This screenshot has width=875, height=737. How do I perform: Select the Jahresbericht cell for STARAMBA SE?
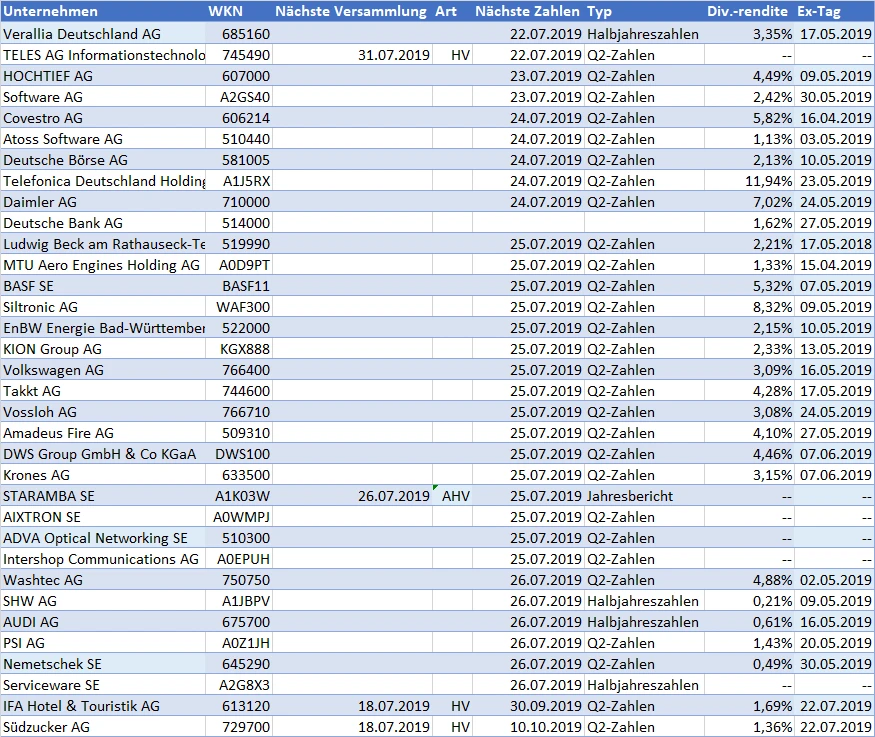point(630,496)
